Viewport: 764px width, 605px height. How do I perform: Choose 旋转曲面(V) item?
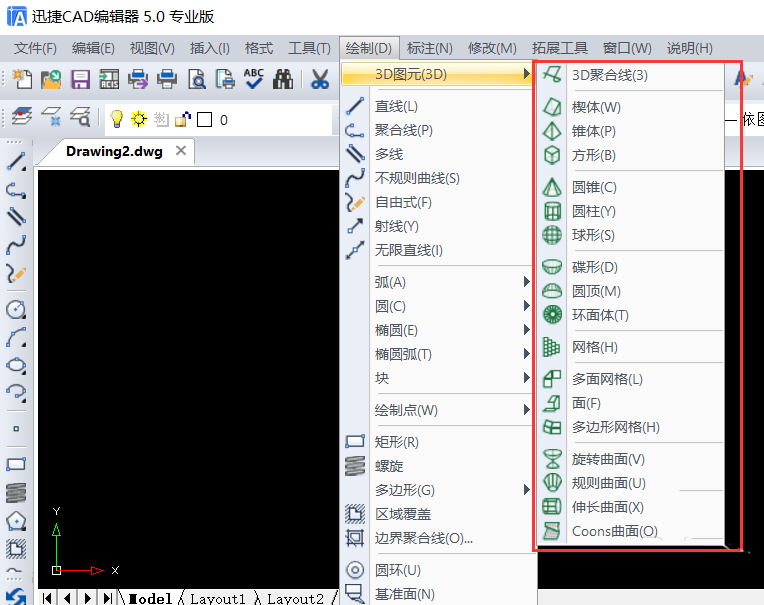tap(630, 459)
